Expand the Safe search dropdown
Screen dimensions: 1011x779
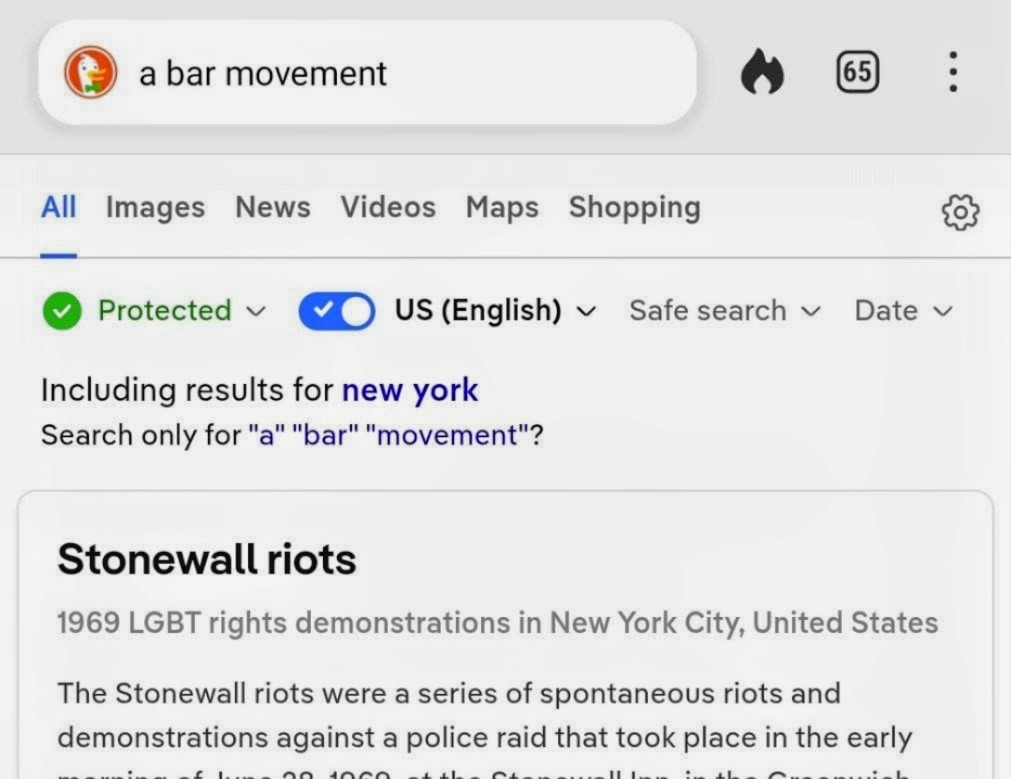(724, 311)
